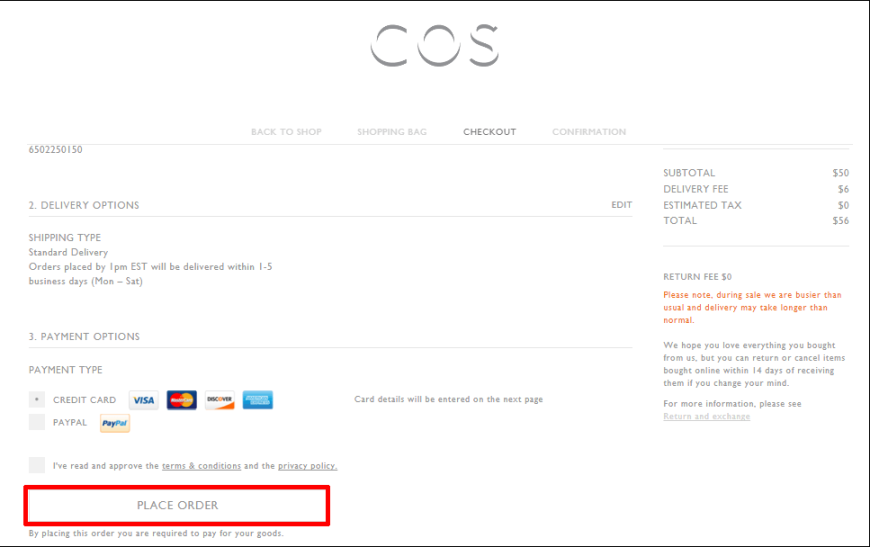
Task: Select PayPal payment radio button
Action: 37,422
